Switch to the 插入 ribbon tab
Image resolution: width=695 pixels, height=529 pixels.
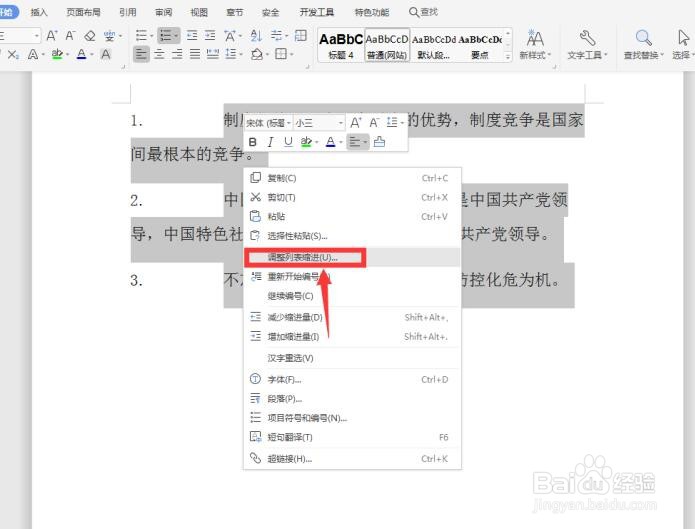(x=39, y=12)
